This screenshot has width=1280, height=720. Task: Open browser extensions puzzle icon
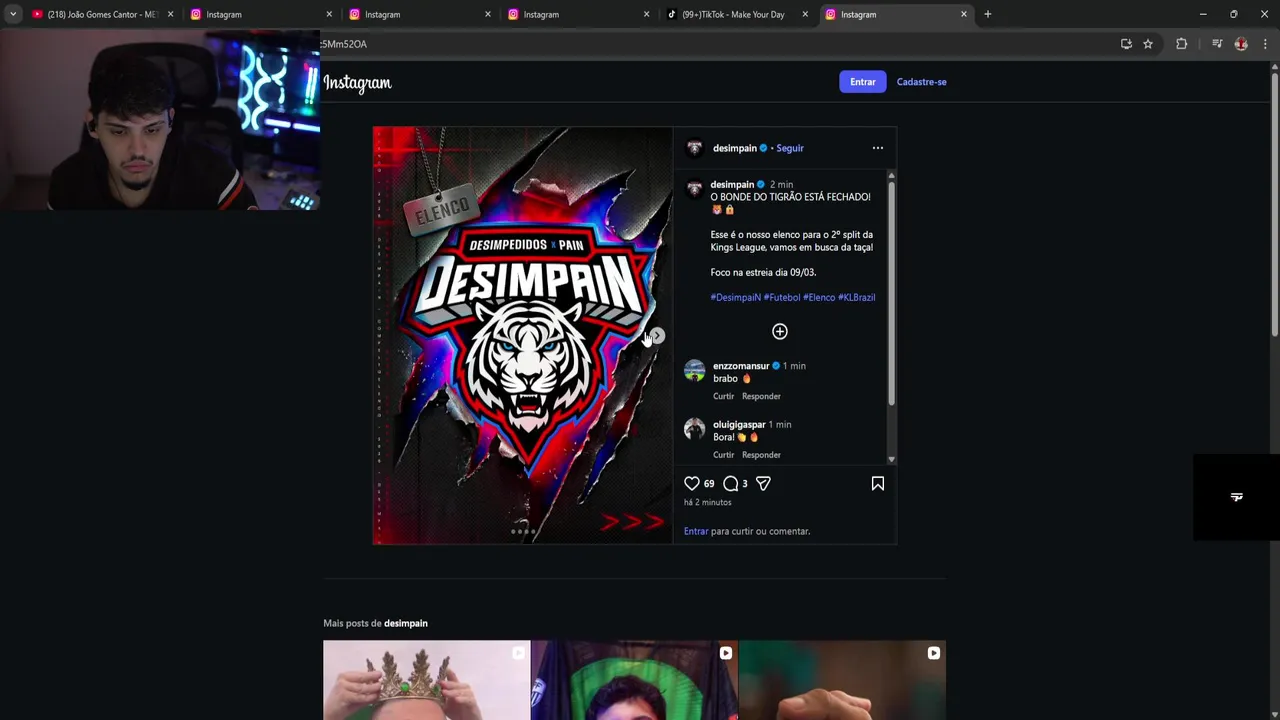tap(1181, 44)
